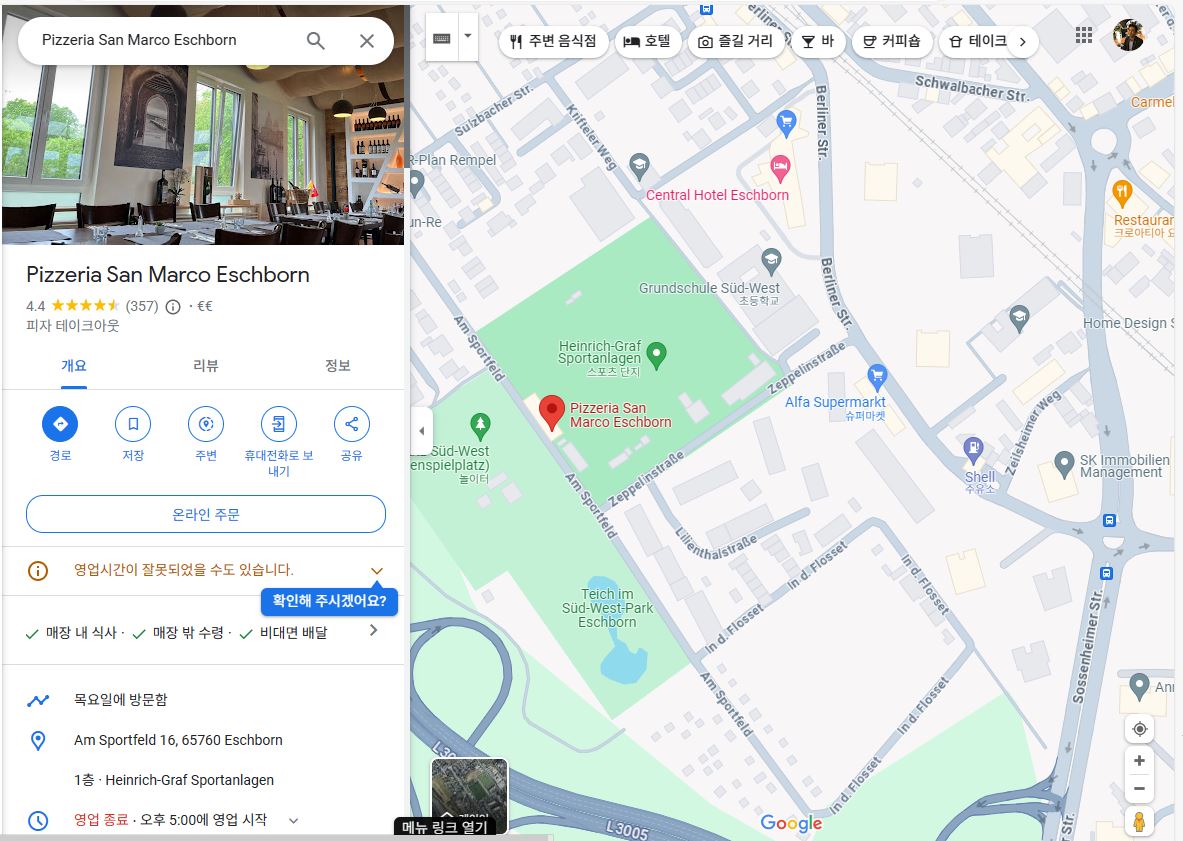Click the 확인해 주시겠어요? tooltip
The image size is (1183, 841).
tap(329, 600)
